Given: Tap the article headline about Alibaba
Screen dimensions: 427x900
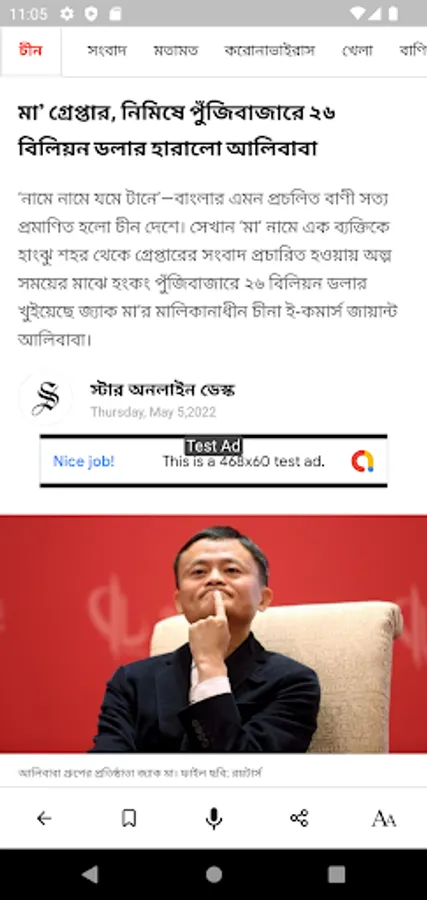Looking at the screenshot, I should coord(177,131).
